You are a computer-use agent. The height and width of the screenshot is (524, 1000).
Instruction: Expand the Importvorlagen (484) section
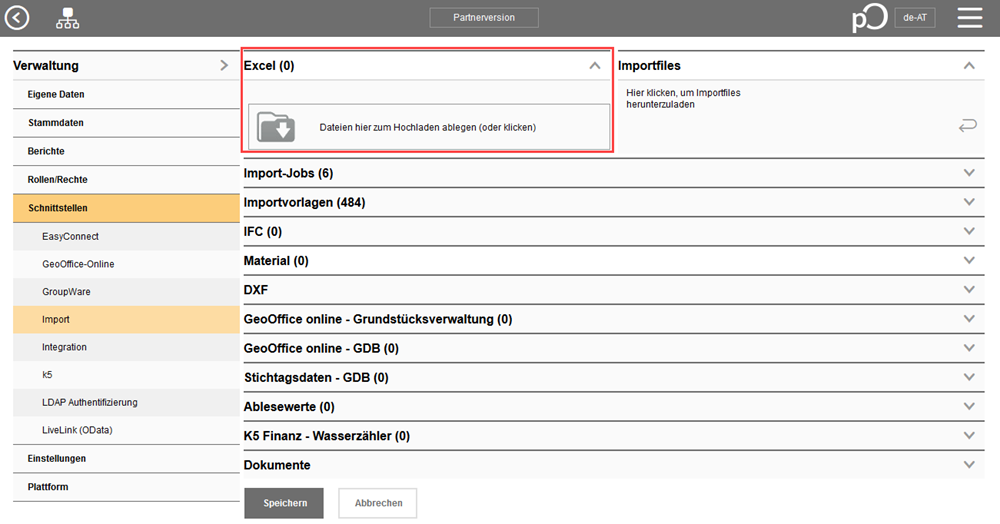[968, 202]
